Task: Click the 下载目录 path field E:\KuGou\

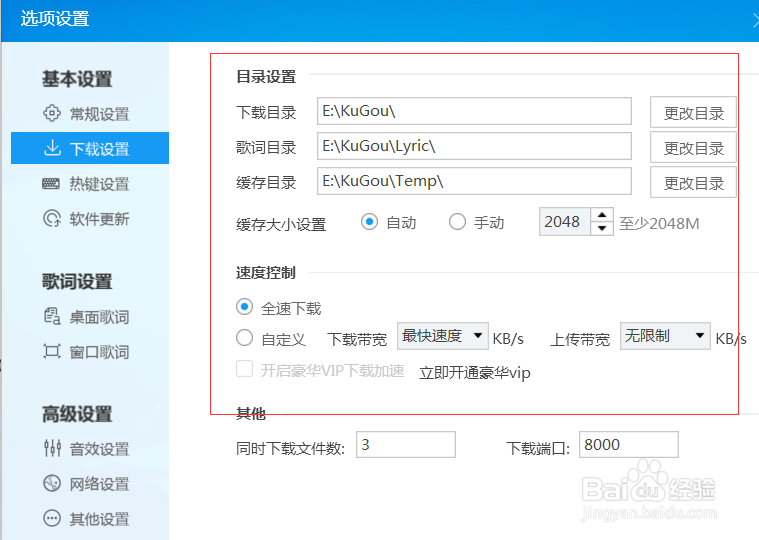Action: (x=474, y=111)
